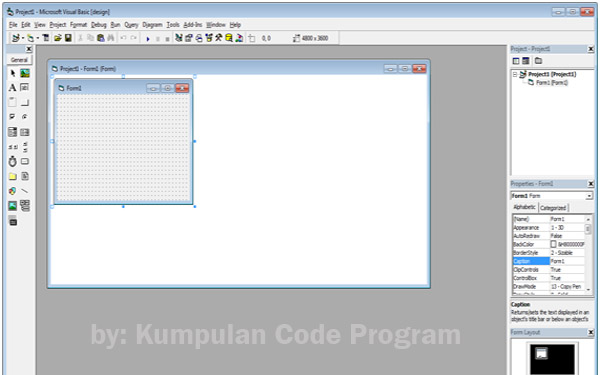This screenshot has height=375, width=600.
Task: Click the form thumbnail in Form Layout
Action: point(541,353)
